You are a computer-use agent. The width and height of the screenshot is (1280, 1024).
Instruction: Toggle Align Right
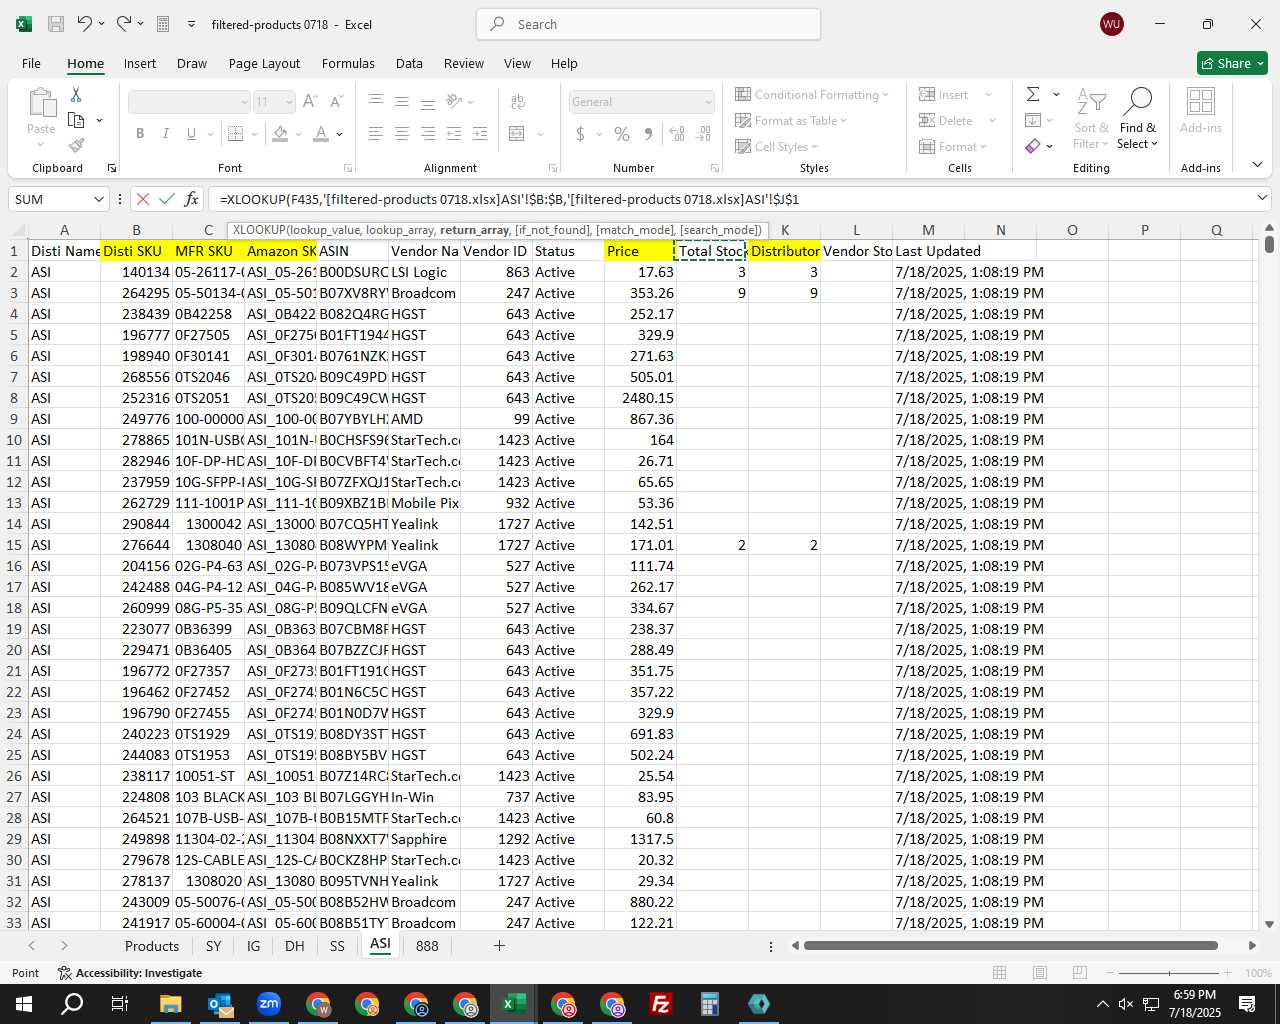click(x=428, y=133)
